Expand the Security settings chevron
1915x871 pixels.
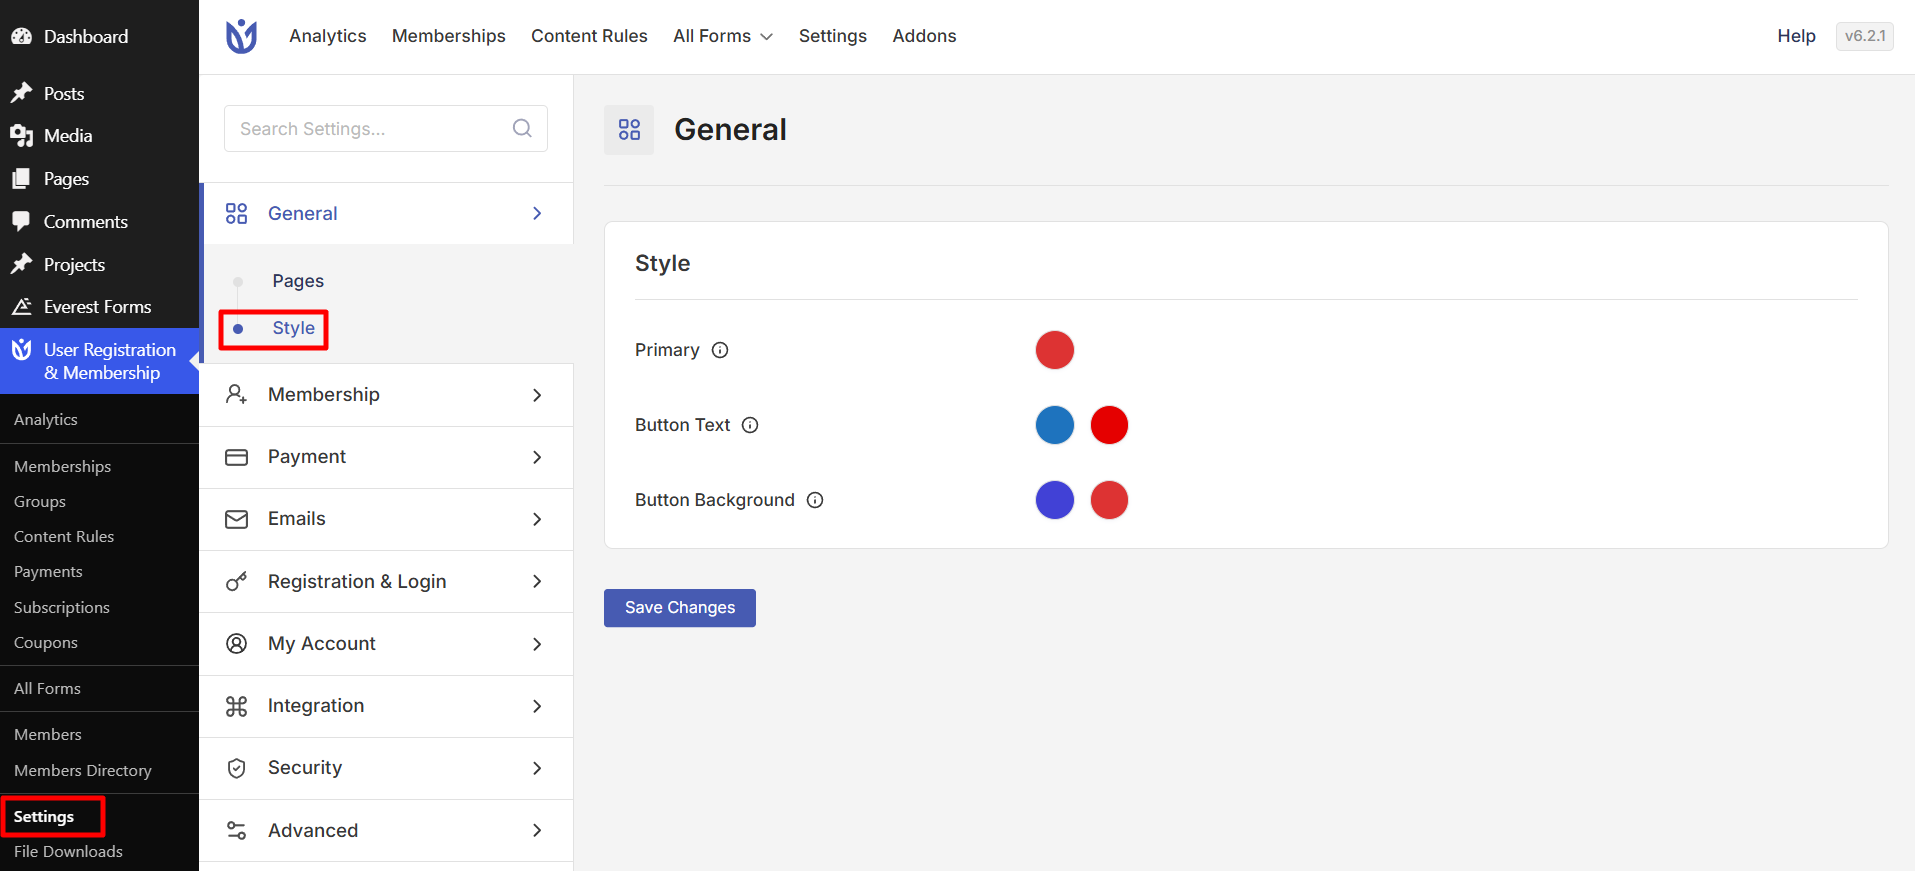click(x=537, y=768)
